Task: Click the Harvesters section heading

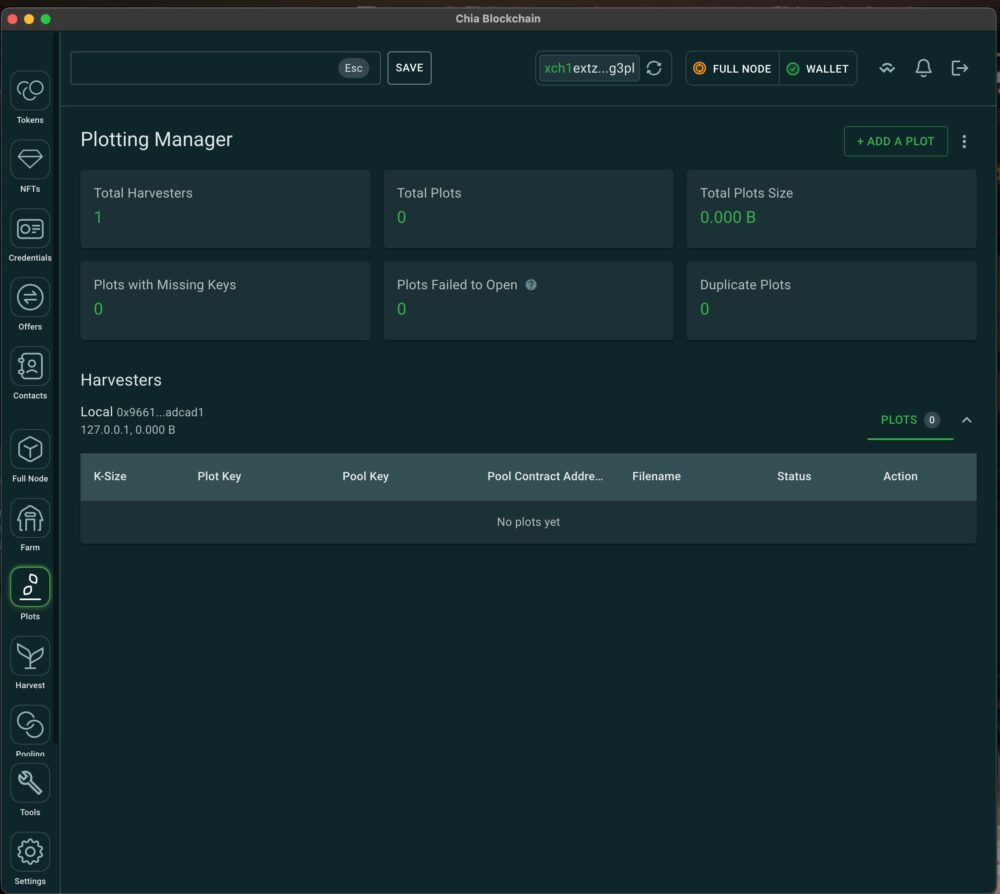Action: point(121,380)
